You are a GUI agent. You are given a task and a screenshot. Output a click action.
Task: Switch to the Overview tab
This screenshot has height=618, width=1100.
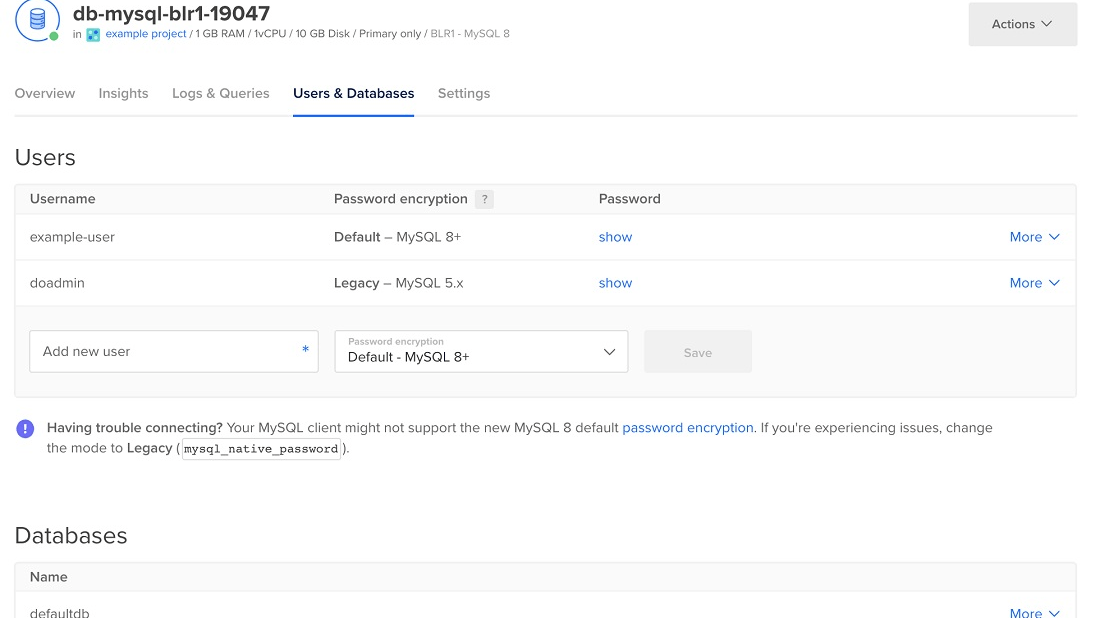tap(45, 93)
